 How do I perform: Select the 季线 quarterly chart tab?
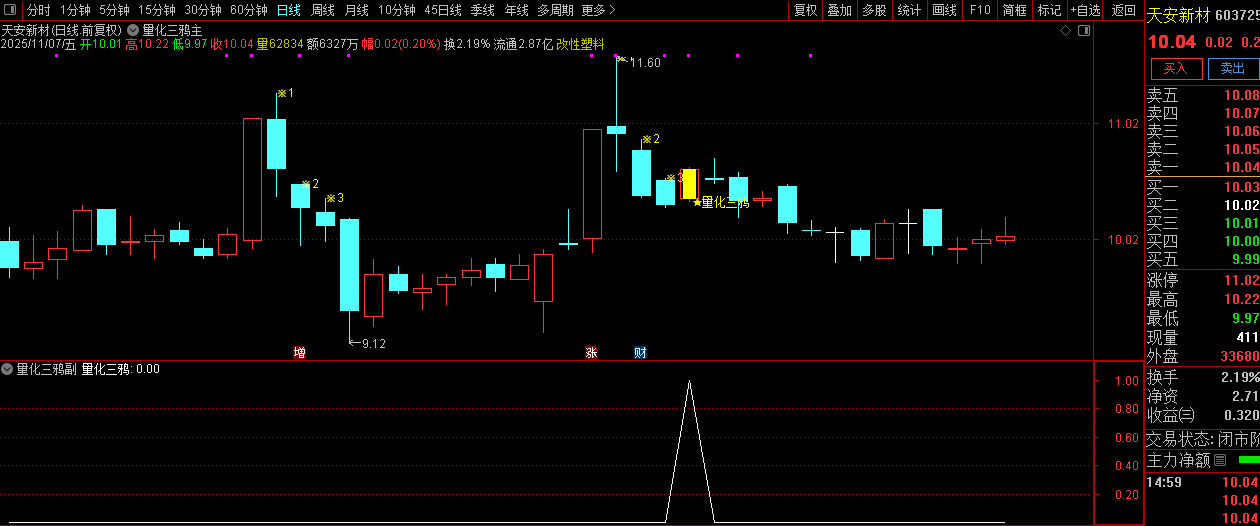point(482,10)
